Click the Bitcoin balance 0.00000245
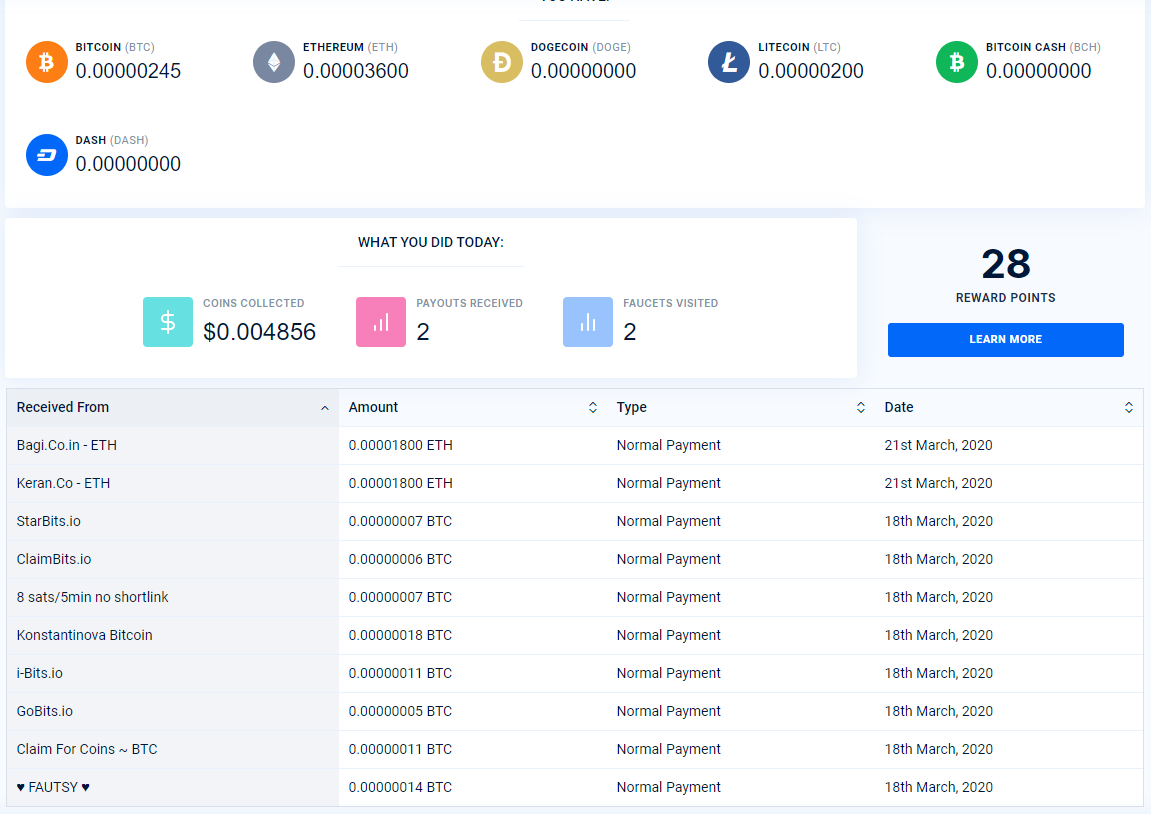Screen dimensions: 1151x814 (128, 71)
